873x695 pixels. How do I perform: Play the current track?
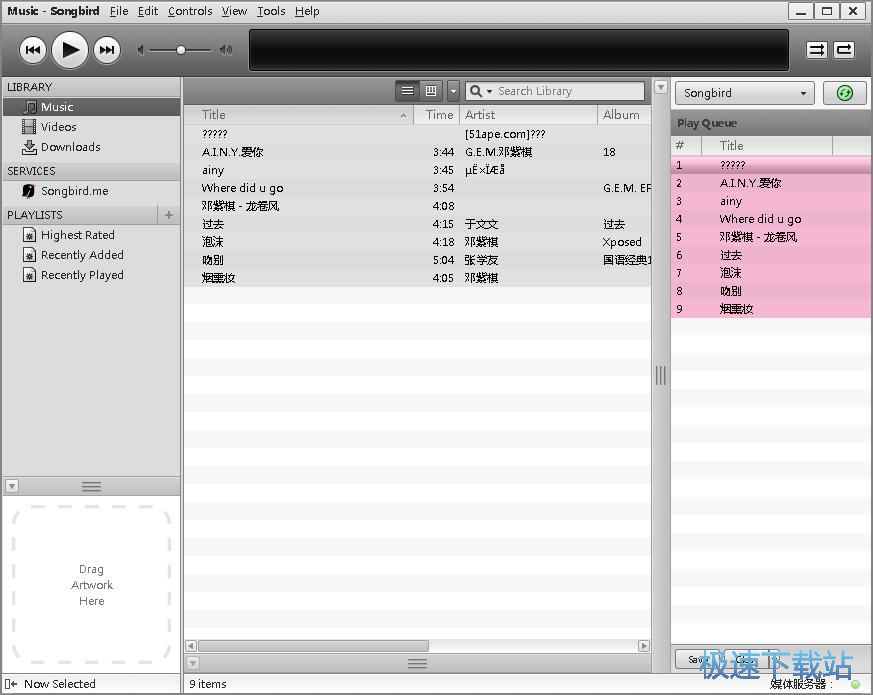tap(70, 50)
